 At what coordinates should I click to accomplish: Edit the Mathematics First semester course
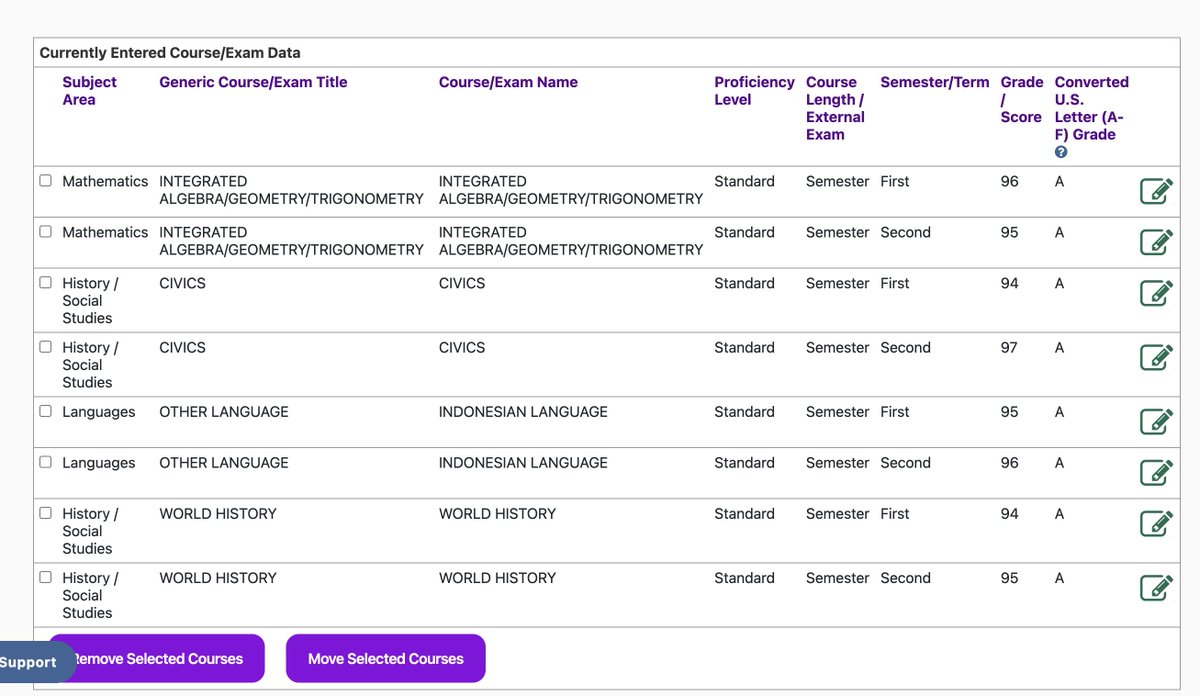pos(1156,190)
